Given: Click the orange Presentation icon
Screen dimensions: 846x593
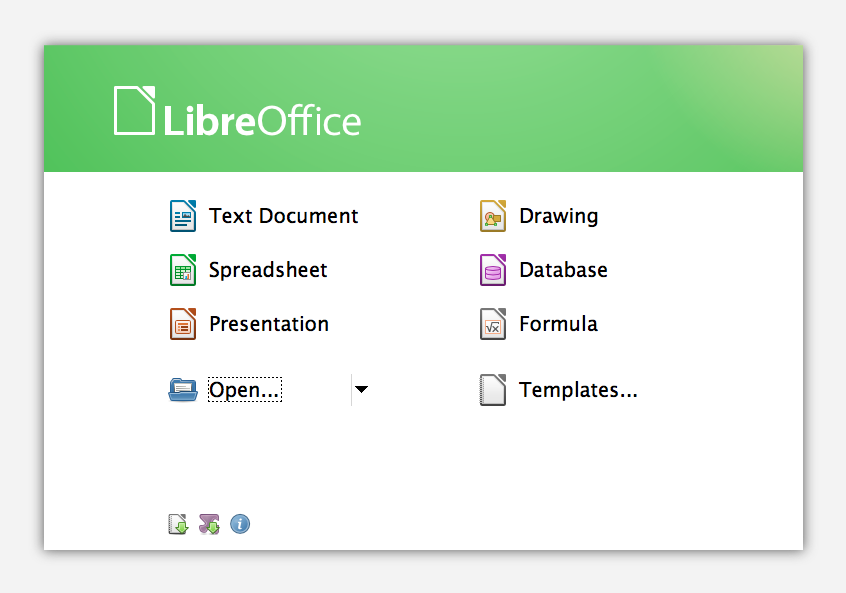Looking at the screenshot, I should click(x=183, y=324).
